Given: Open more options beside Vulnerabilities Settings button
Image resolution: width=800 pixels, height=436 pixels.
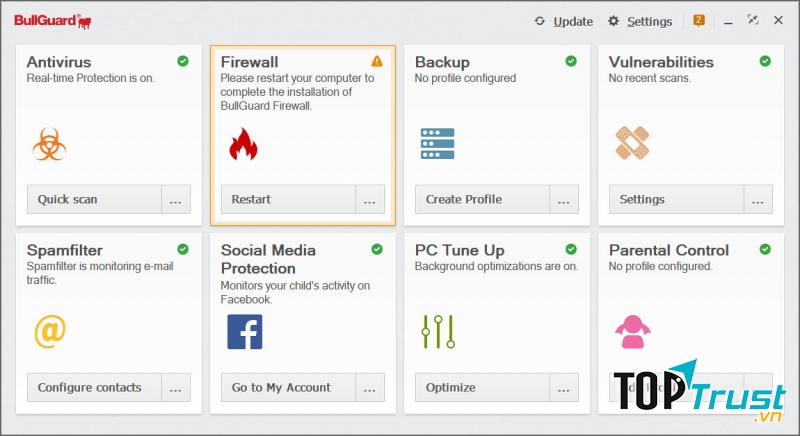Looking at the screenshot, I should 758,199.
